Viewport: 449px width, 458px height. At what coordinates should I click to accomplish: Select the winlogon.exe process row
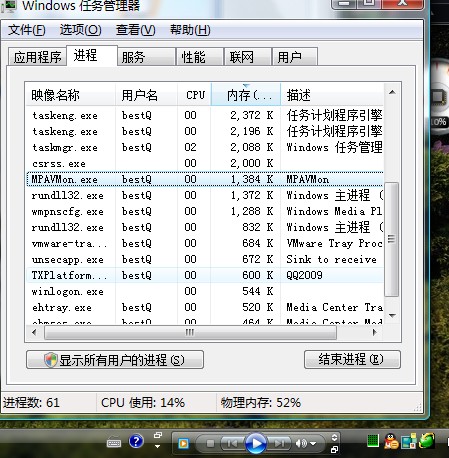click(x=205, y=291)
